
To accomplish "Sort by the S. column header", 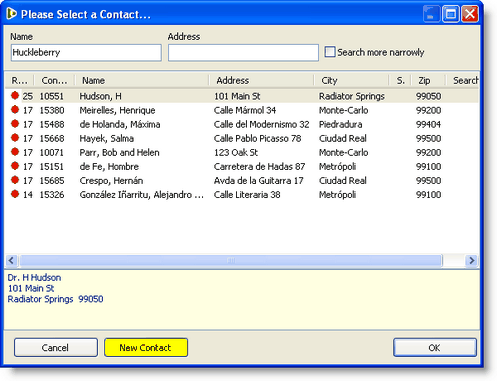I will pyautogui.click(x=400, y=80).
